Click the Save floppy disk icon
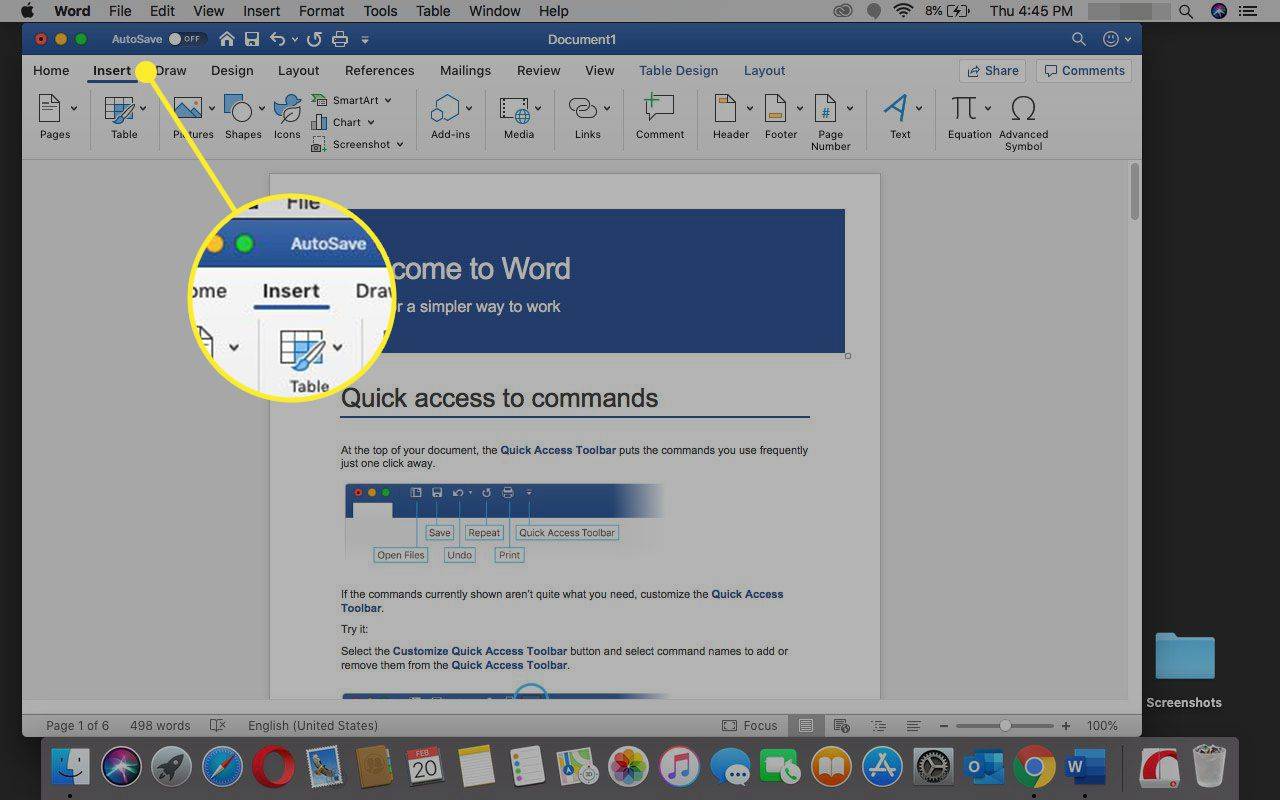Screen dimensions: 1280x800 tap(252, 39)
